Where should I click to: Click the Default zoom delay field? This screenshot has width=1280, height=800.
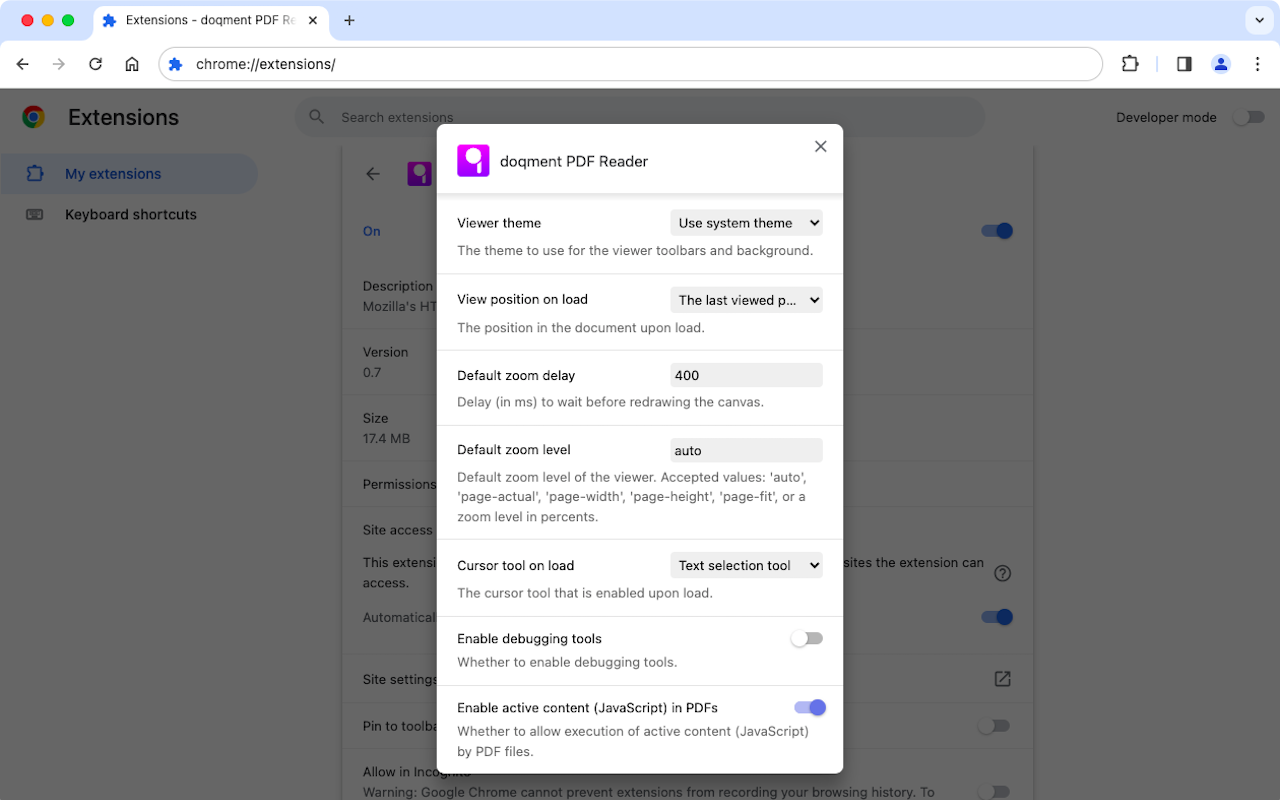pos(746,376)
